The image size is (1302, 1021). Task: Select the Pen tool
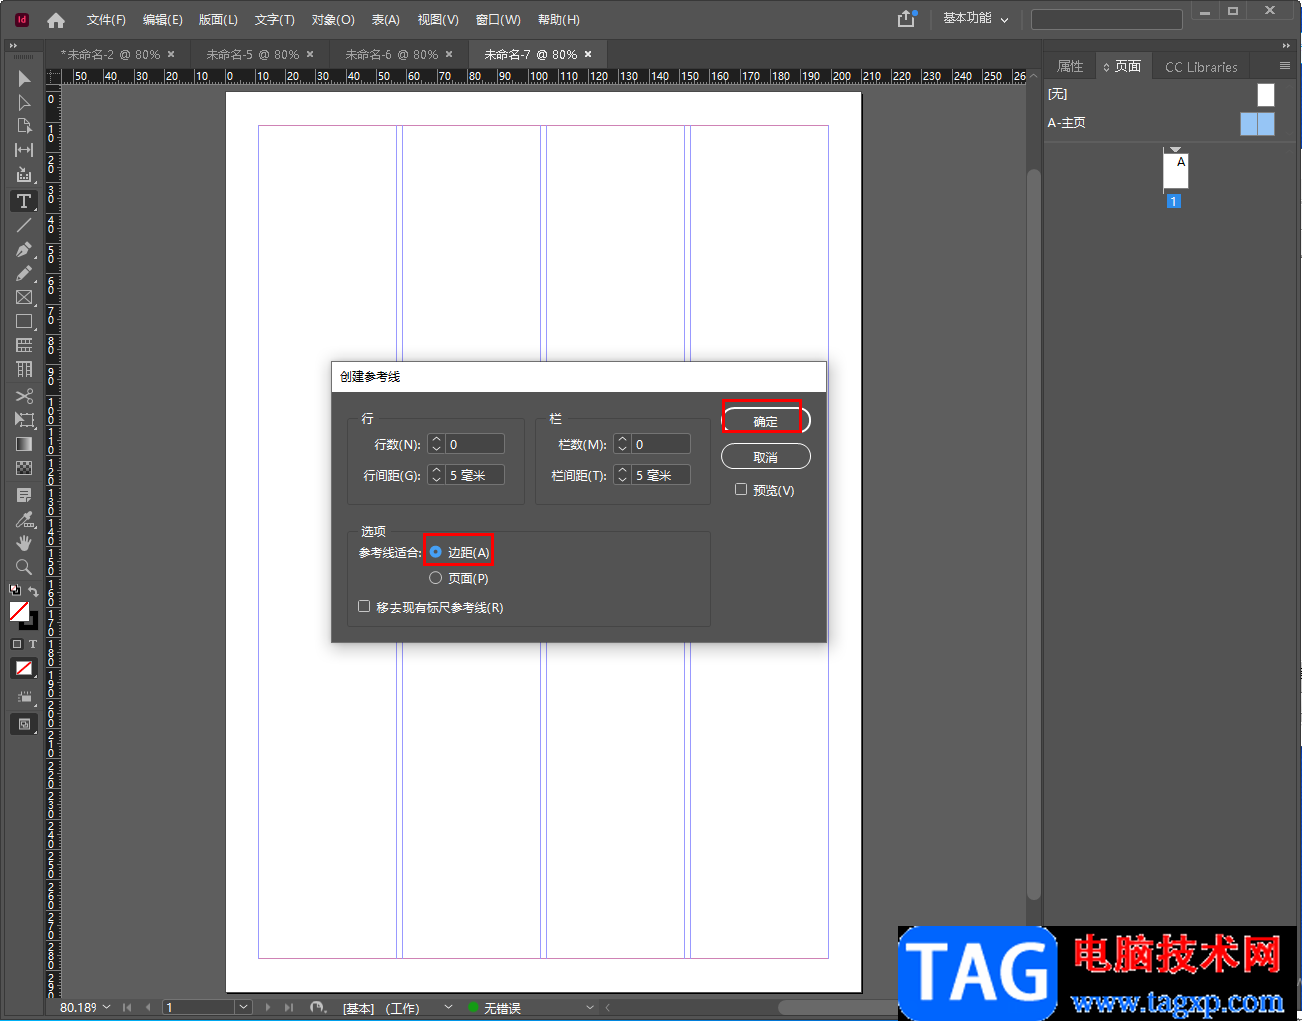[24, 250]
